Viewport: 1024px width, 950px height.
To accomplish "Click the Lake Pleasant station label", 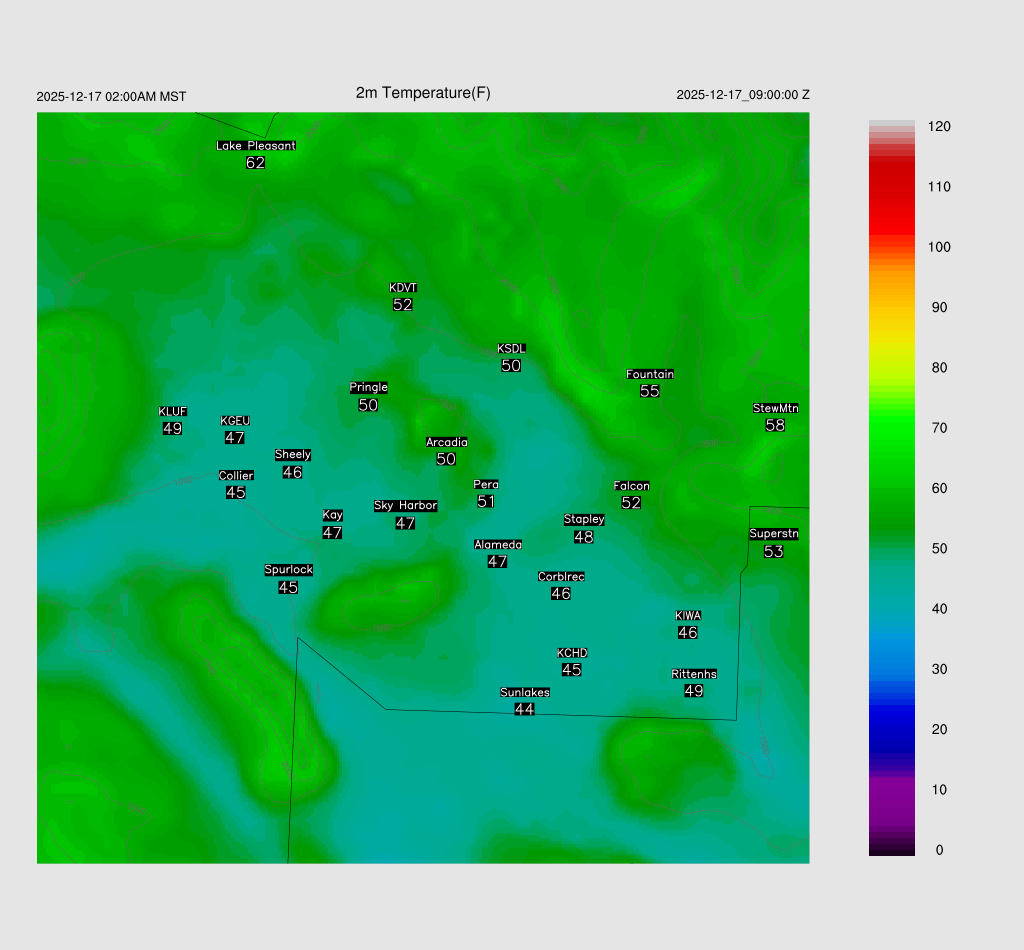I will point(256,146).
